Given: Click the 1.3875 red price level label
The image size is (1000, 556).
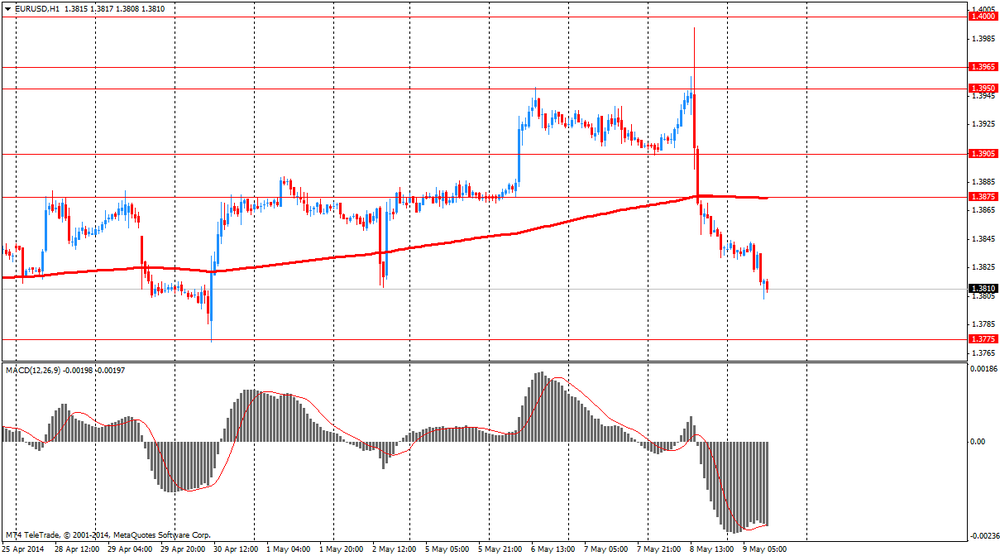Looking at the screenshot, I should coord(983,197).
